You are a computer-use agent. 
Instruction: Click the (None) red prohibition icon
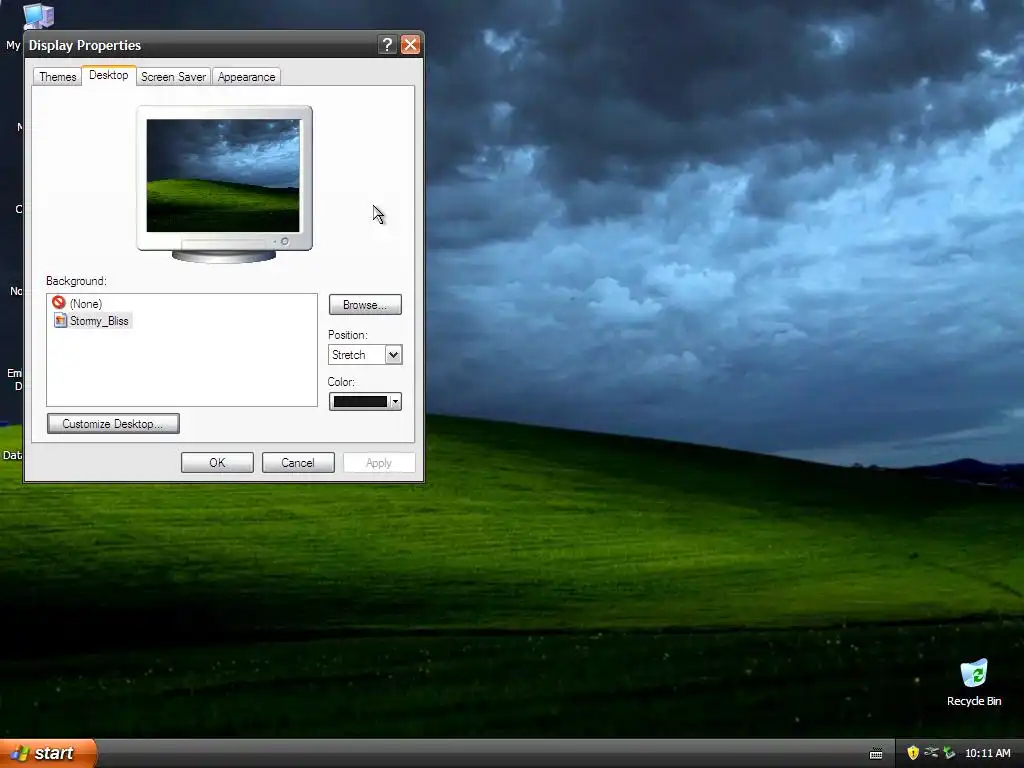click(x=59, y=302)
